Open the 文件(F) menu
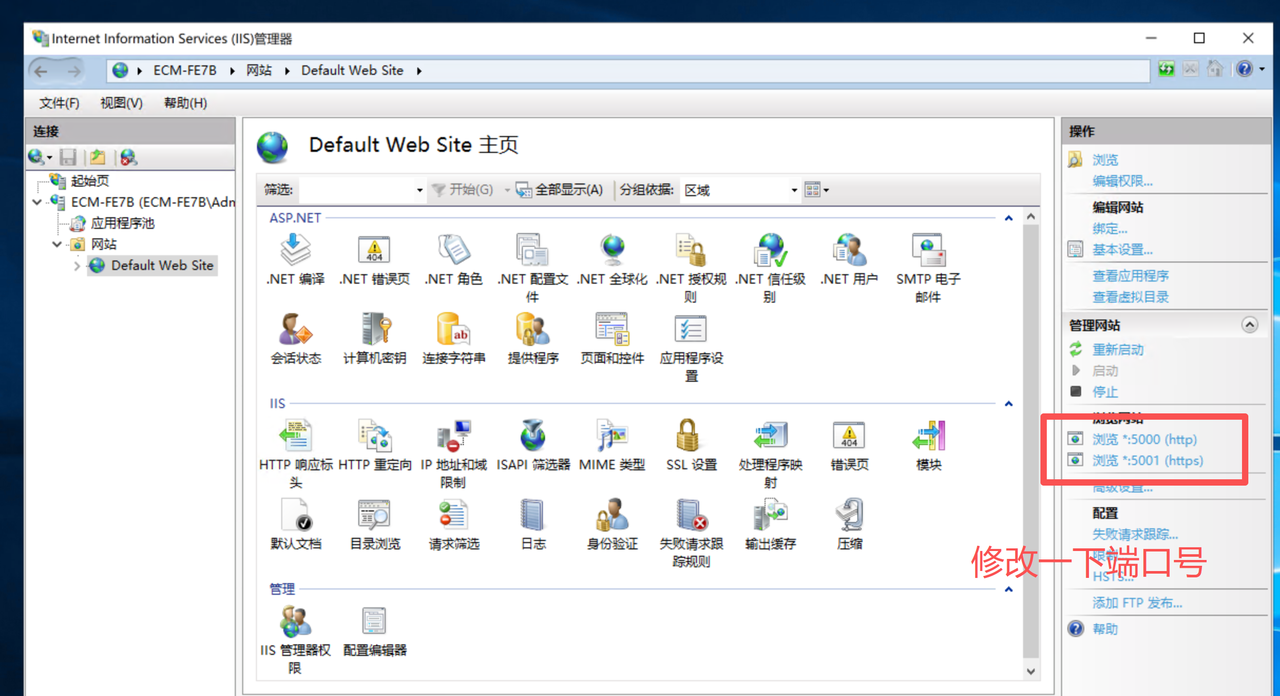Image resolution: width=1280 pixels, height=696 pixels. 59,103
